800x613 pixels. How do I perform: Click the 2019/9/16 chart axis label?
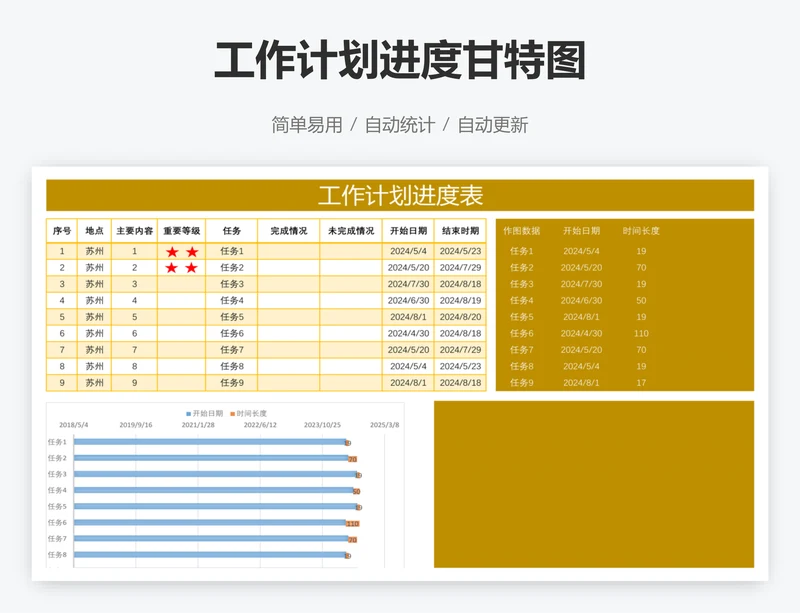pyautogui.click(x=136, y=425)
